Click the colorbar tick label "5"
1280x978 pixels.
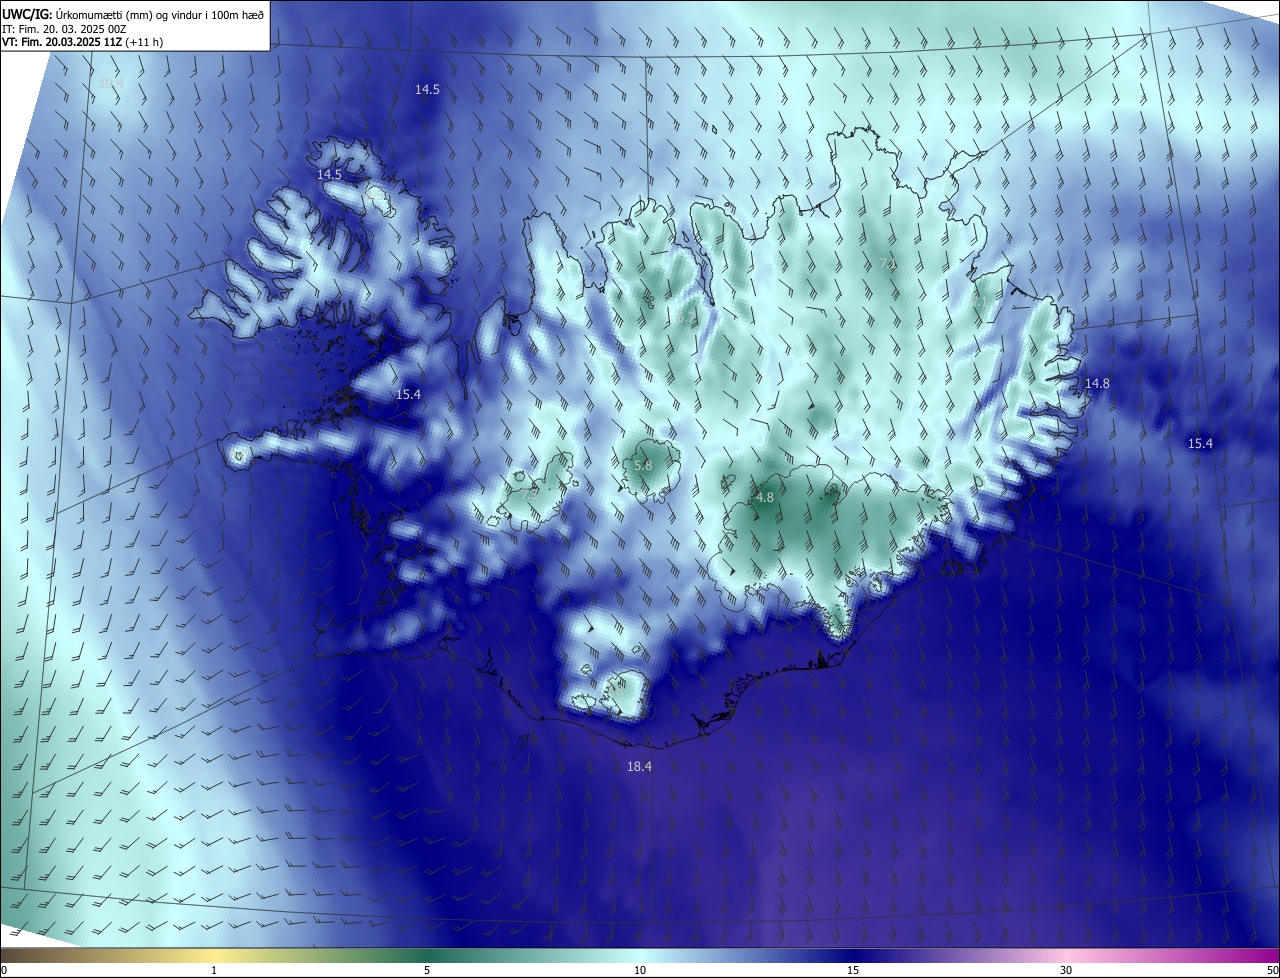(x=427, y=970)
